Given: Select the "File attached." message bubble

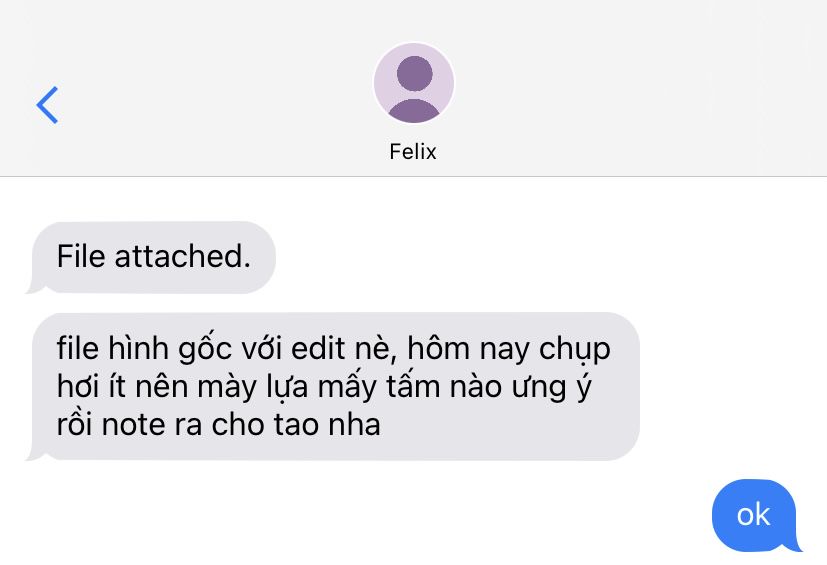Looking at the screenshot, I should click(x=153, y=257).
